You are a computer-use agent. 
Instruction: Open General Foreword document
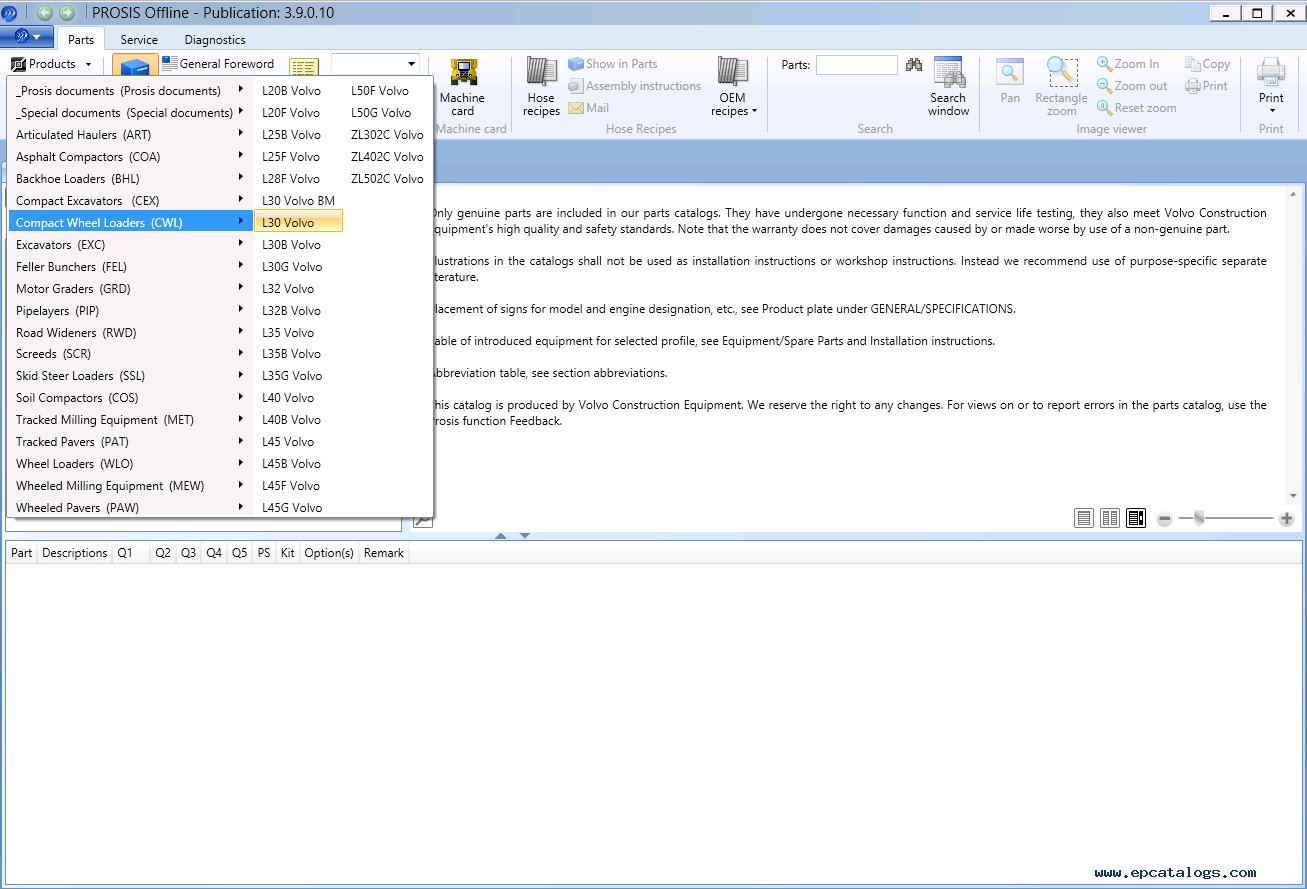[218, 64]
